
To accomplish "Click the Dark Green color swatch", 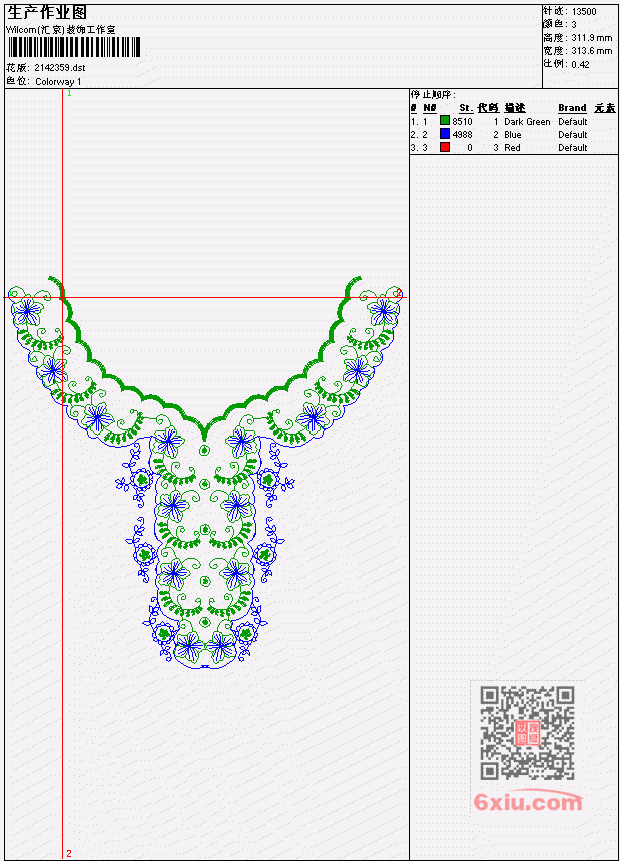I will 445,121.
